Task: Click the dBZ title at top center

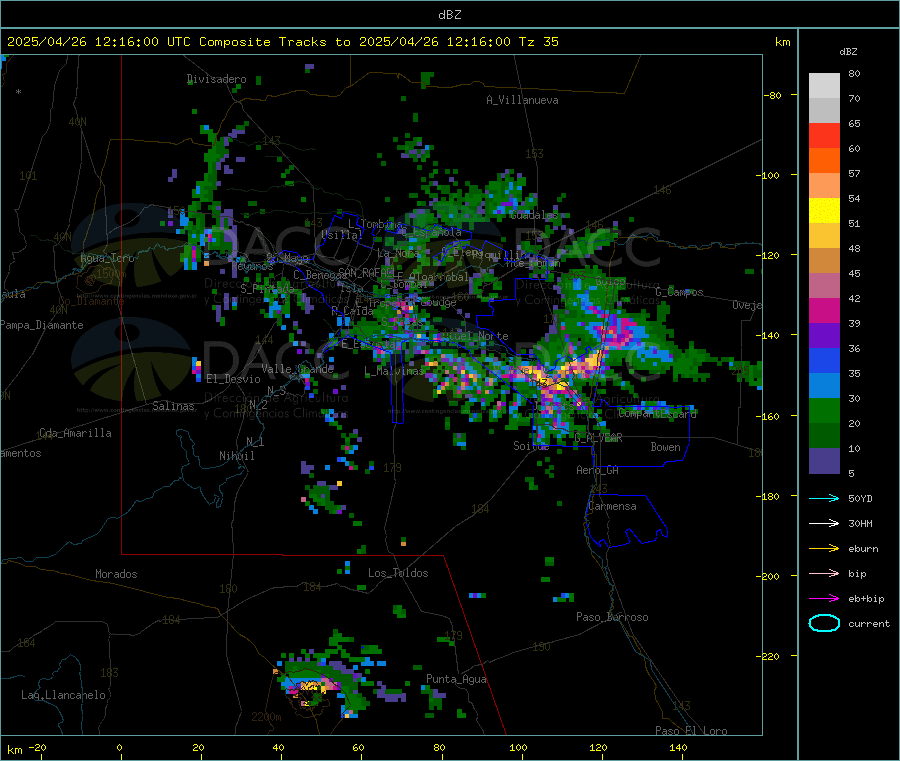Action: tap(449, 14)
